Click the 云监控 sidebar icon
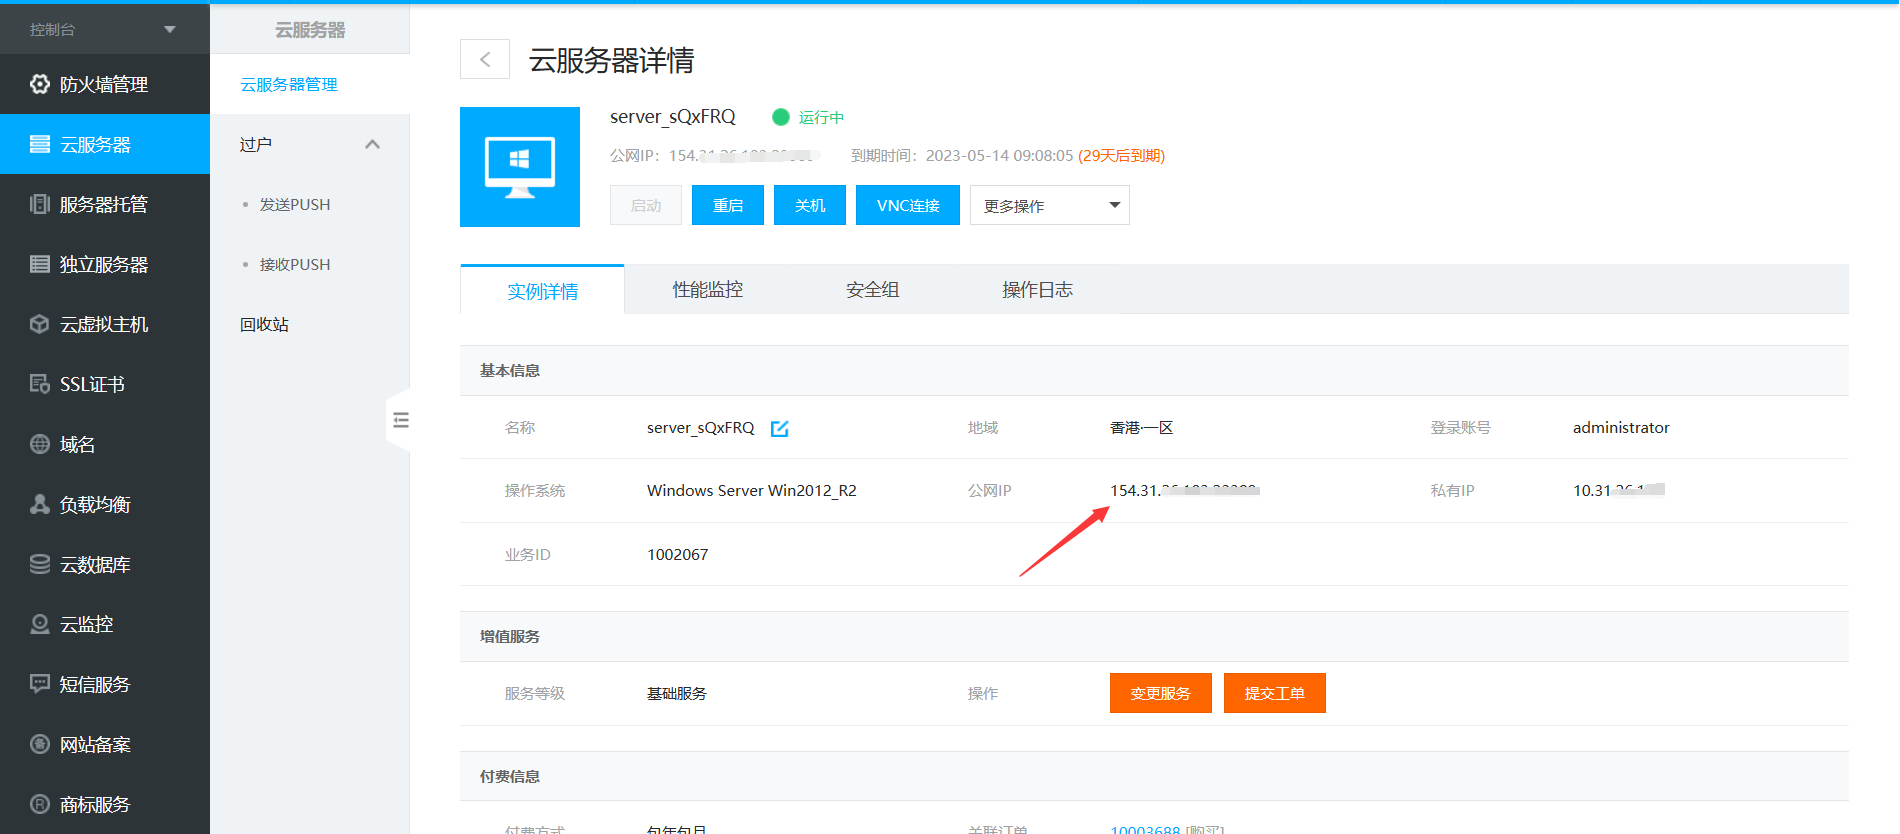 click(40, 624)
